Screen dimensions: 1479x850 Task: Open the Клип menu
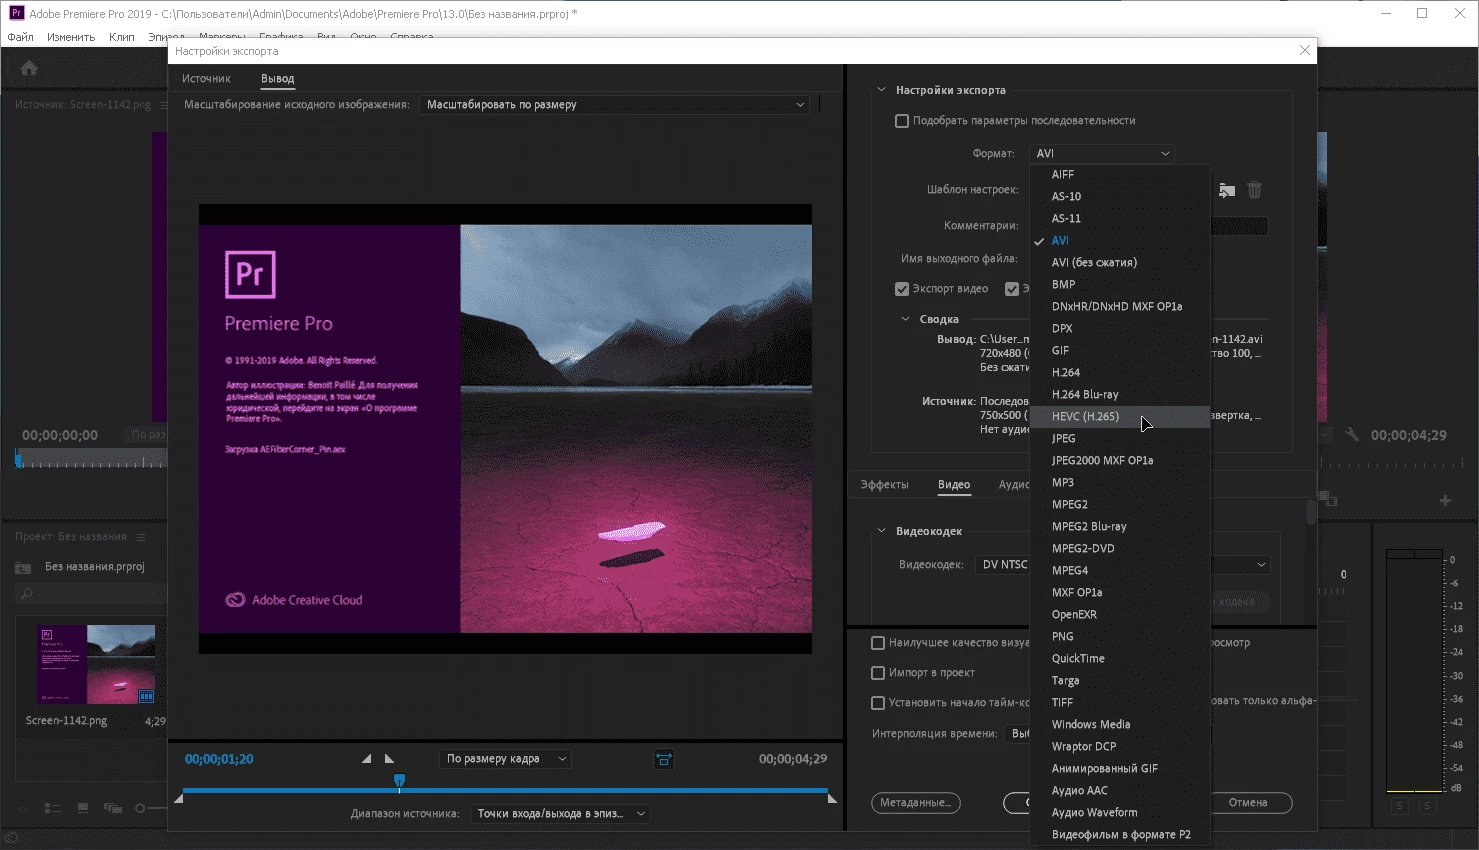click(122, 37)
